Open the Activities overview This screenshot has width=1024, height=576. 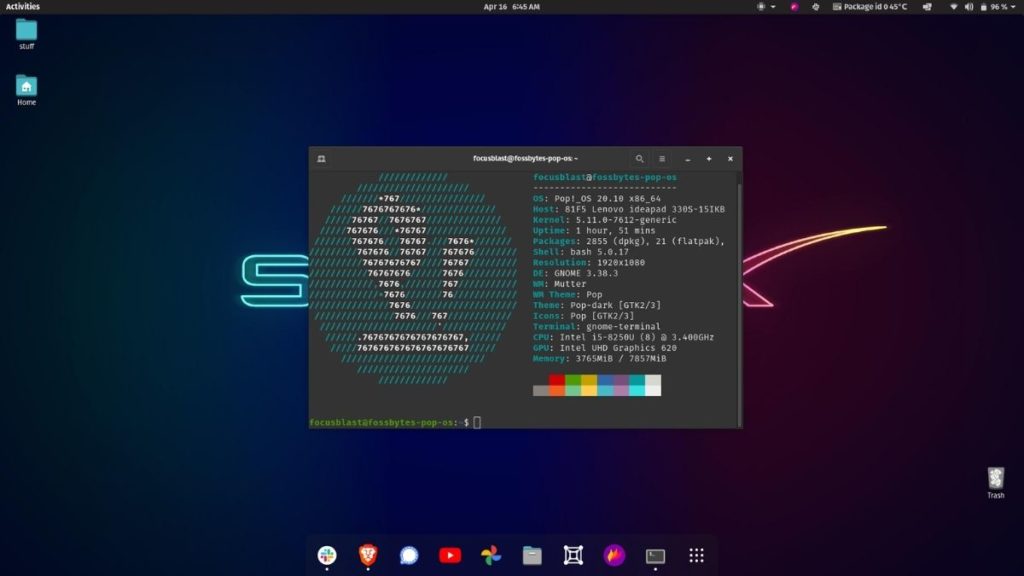(22, 7)
